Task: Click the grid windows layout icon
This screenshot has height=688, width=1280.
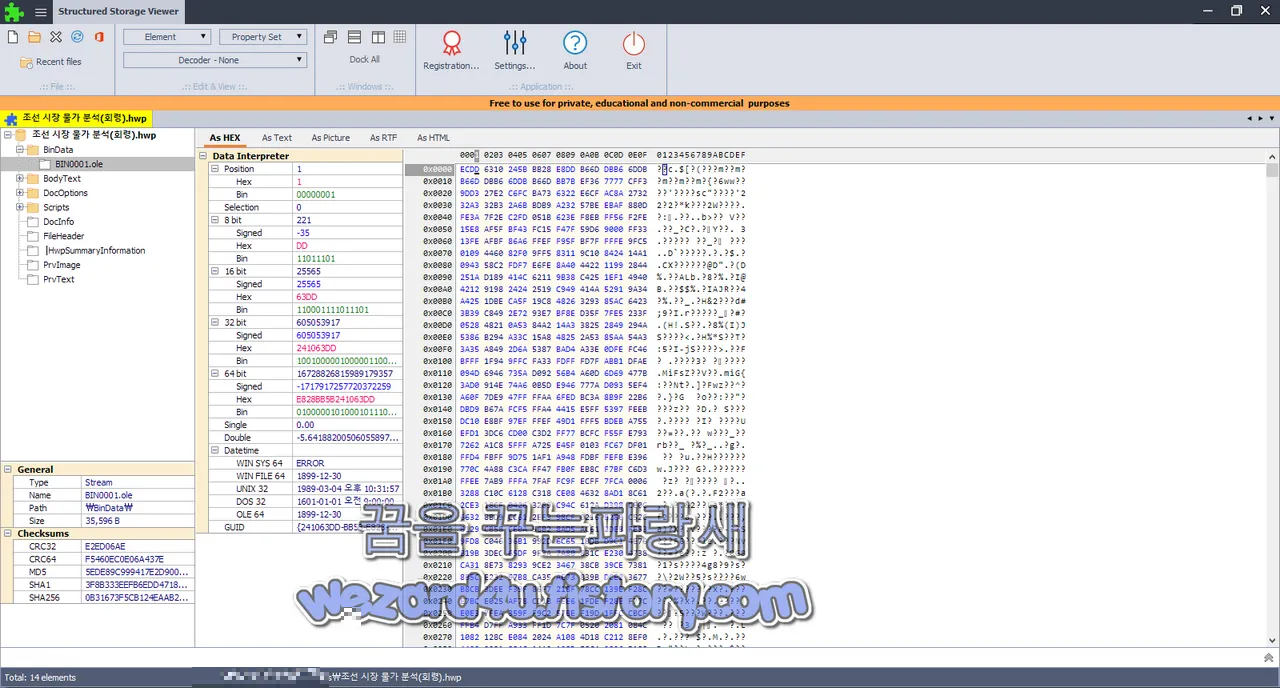Action: tap(400, 37)
